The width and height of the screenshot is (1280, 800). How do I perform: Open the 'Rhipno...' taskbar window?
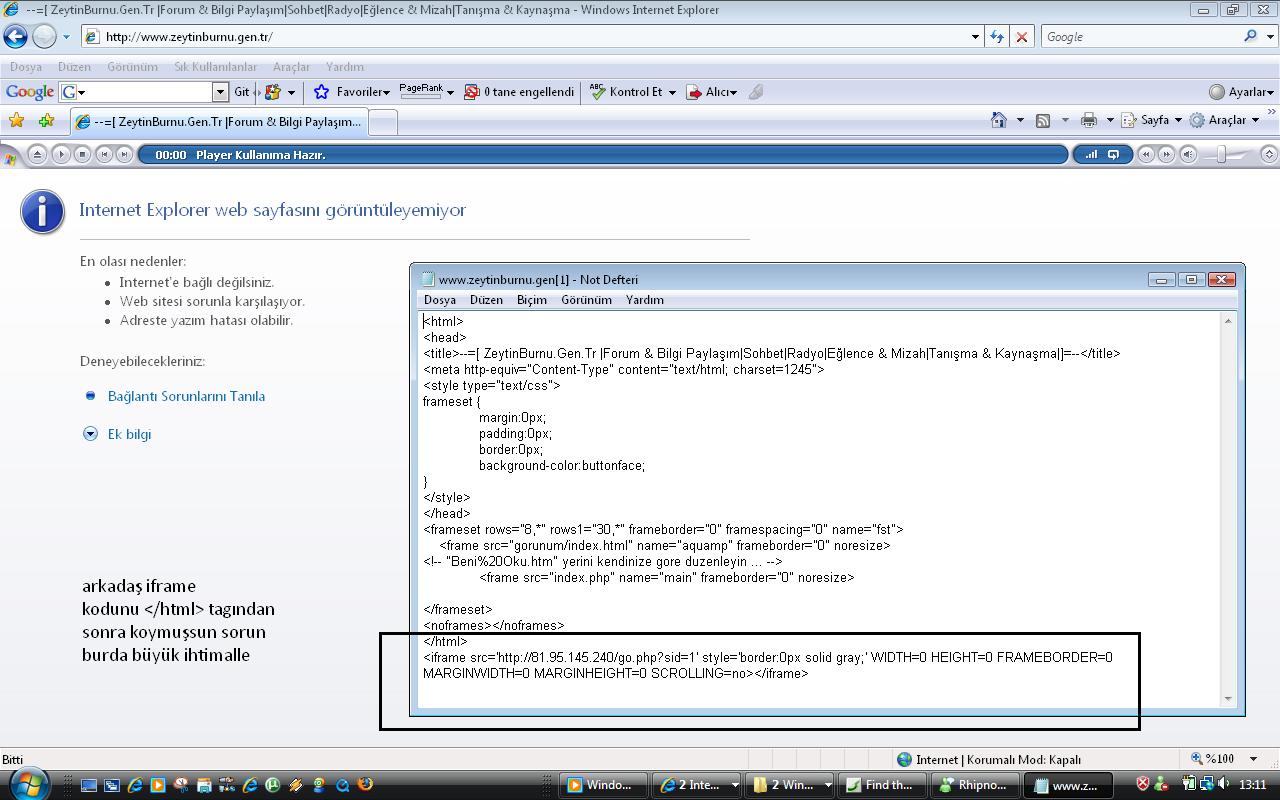click(x=974, y=785)
